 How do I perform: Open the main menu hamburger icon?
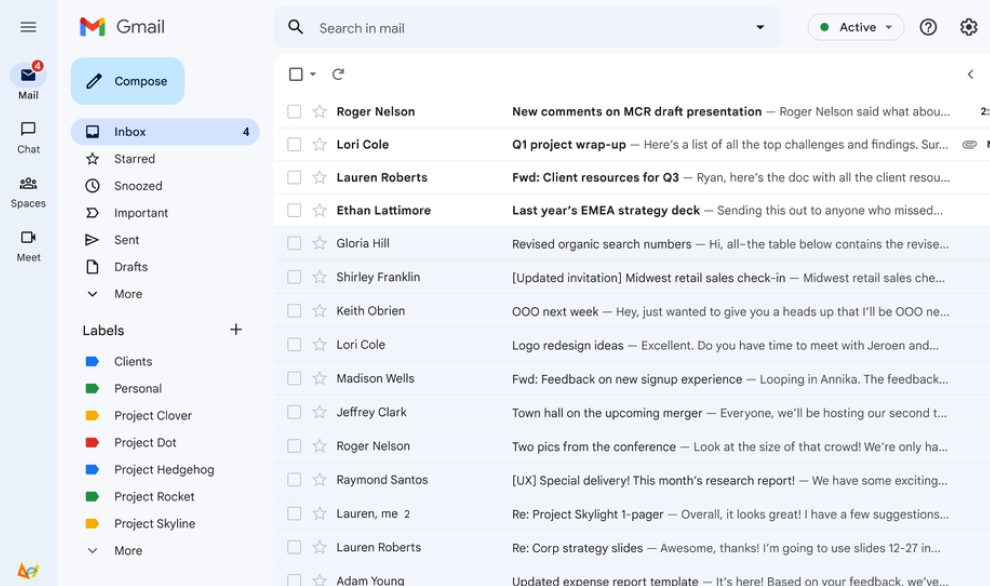[28, 27]
